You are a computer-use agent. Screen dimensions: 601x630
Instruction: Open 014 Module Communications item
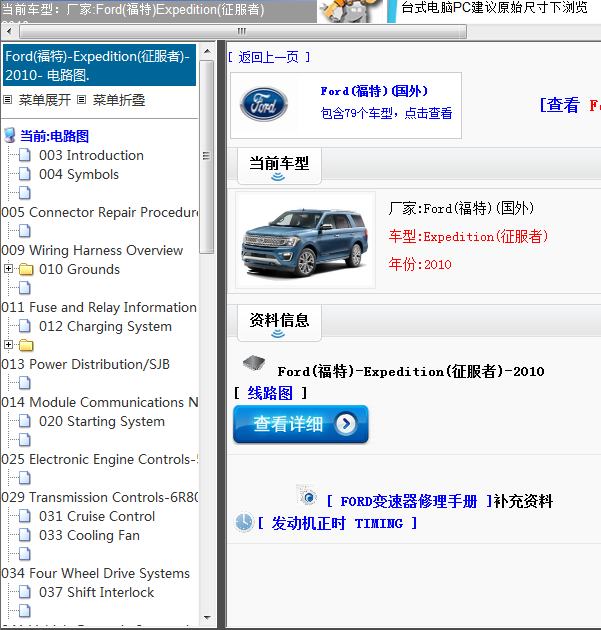point(100,402)
